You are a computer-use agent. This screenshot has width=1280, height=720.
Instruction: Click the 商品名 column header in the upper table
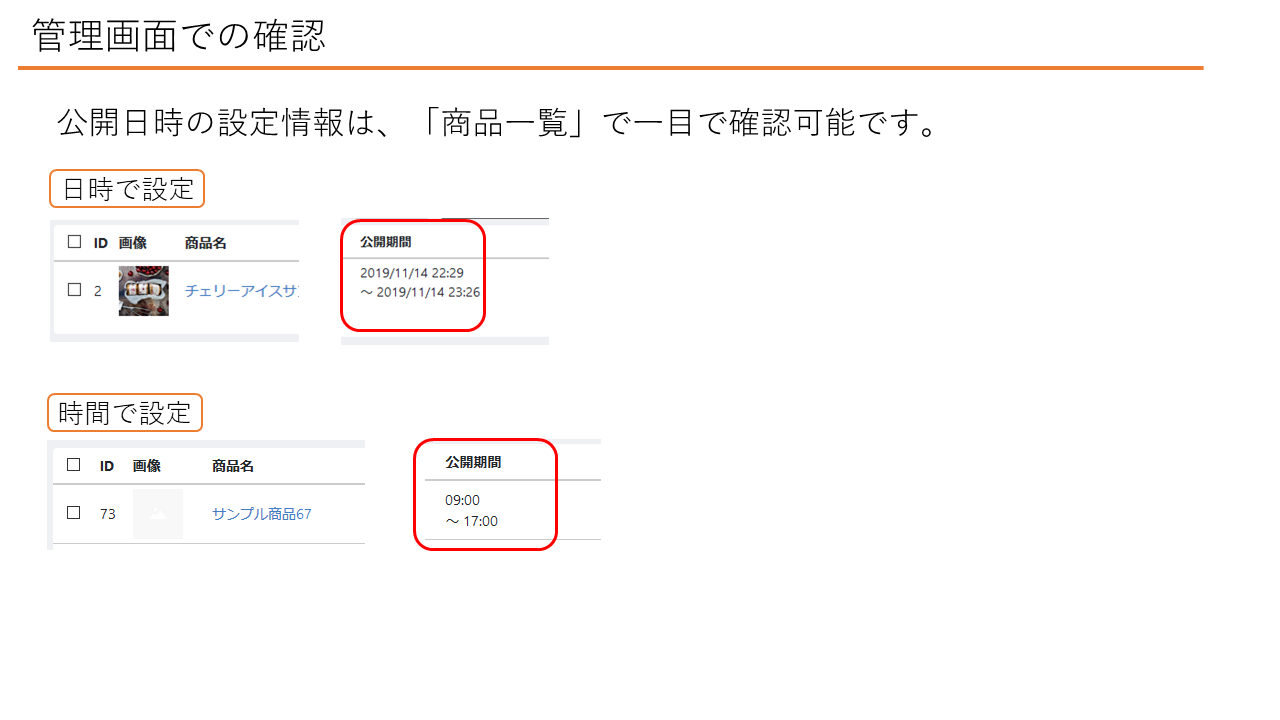[x=205, y=243]
